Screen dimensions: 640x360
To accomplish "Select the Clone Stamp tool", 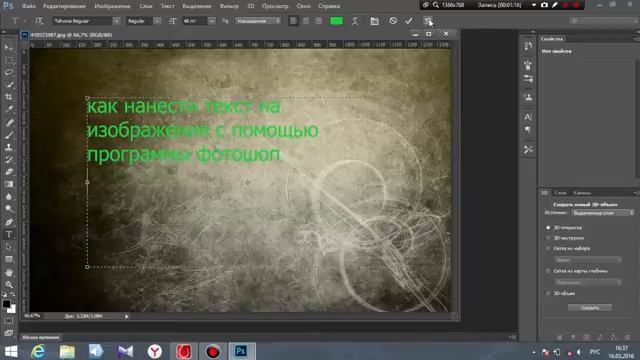I will point(9,147).
